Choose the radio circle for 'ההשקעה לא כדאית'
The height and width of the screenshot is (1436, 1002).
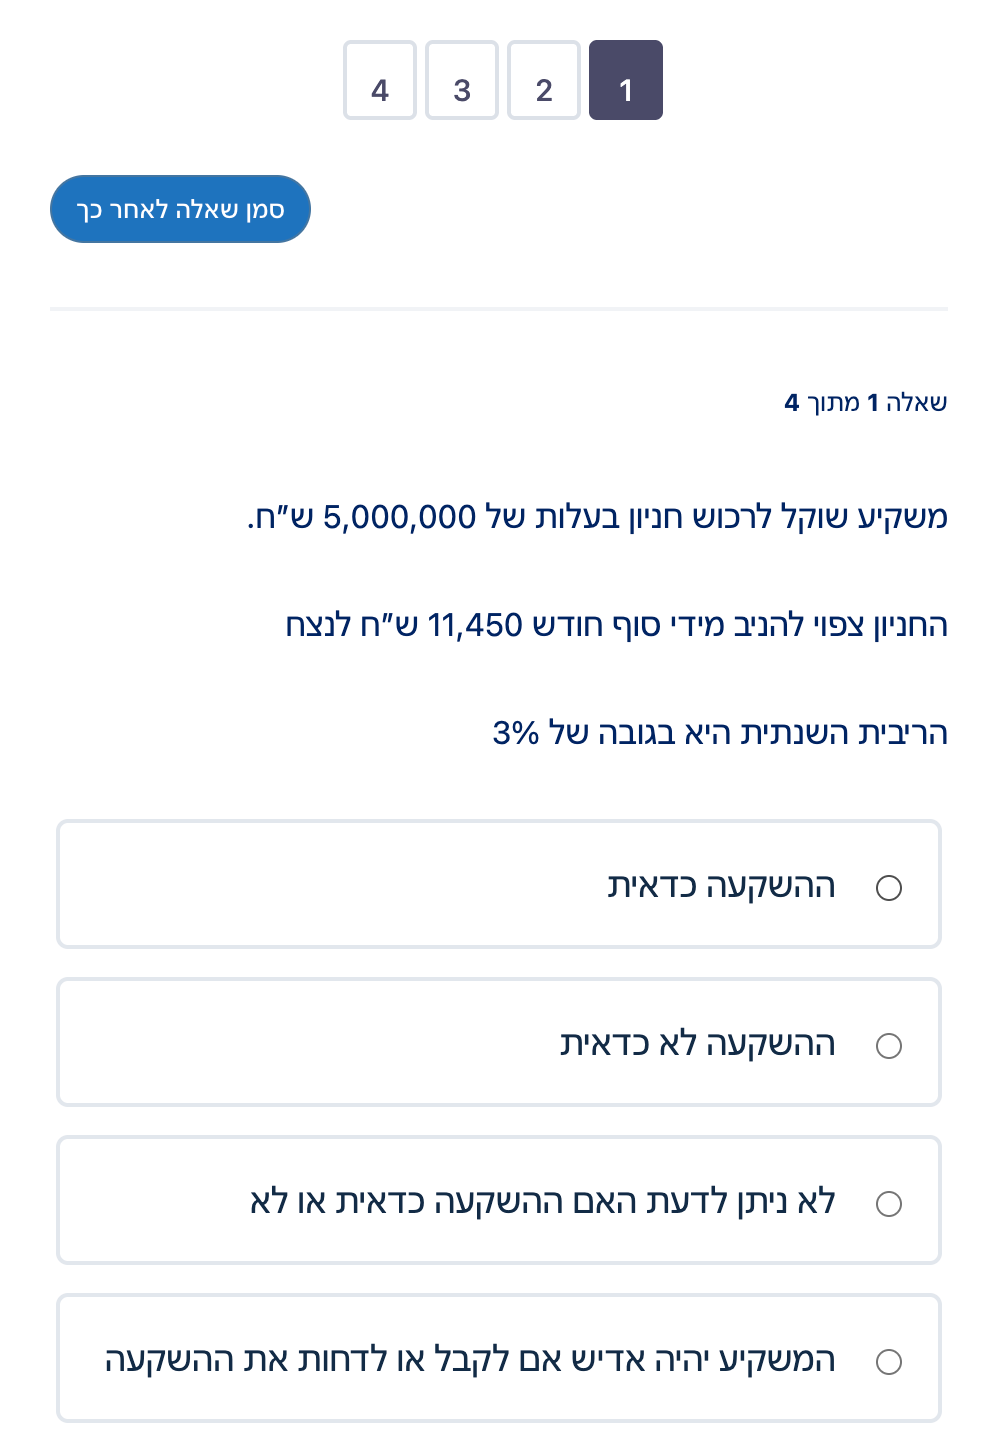[x=888, y=1046]
